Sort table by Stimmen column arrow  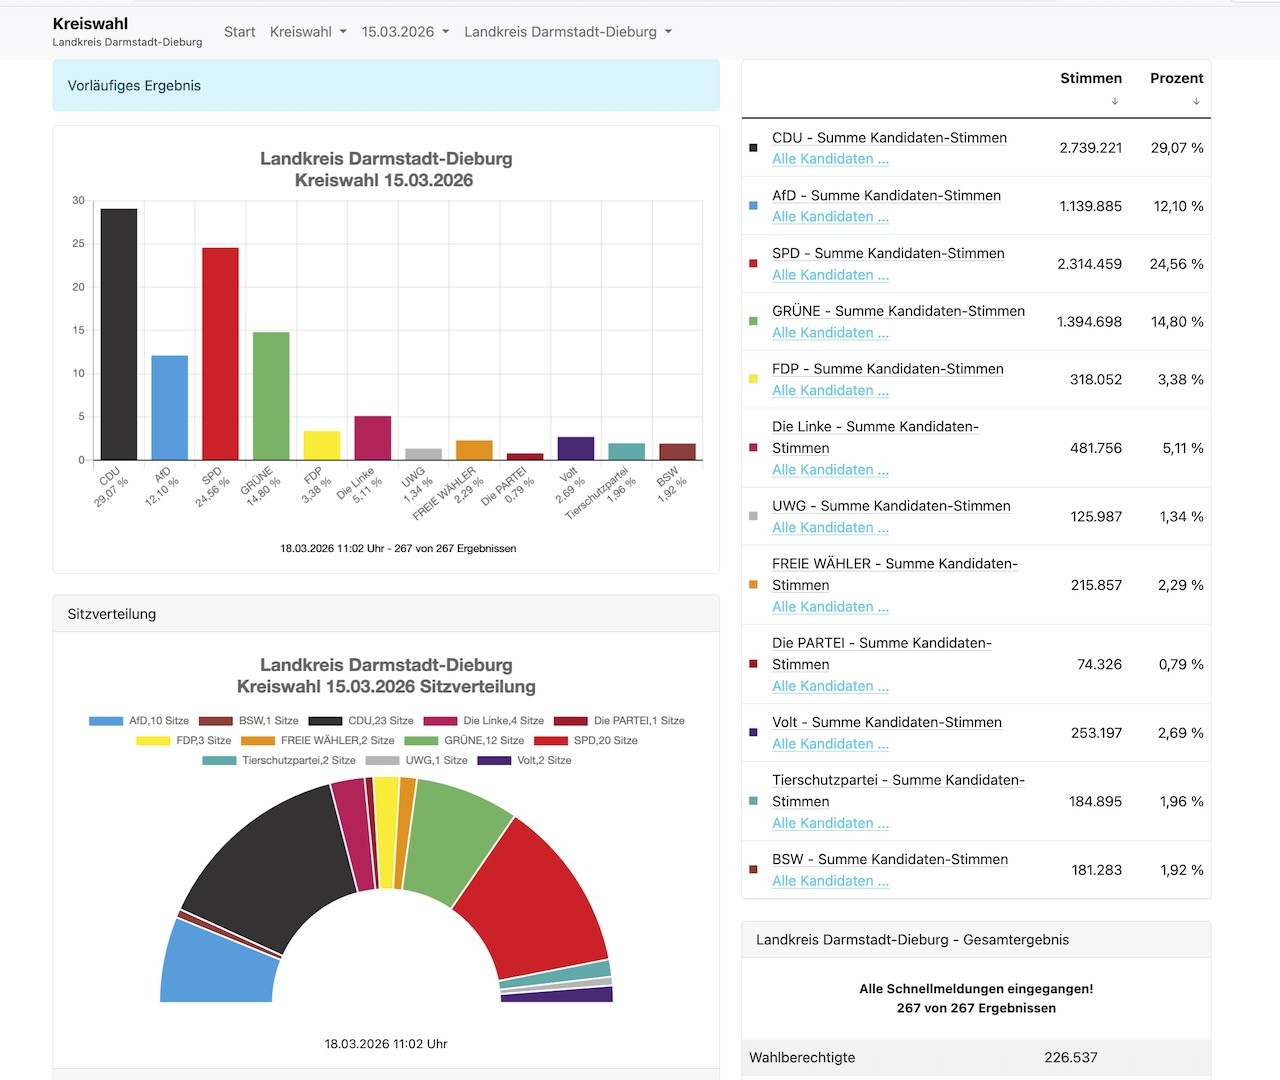pyautogui.click(x=1114, y=101)
